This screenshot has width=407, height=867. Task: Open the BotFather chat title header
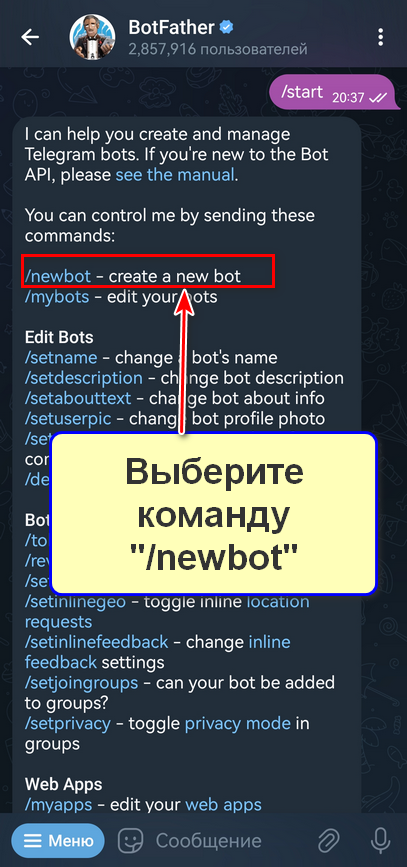point(217,37)
